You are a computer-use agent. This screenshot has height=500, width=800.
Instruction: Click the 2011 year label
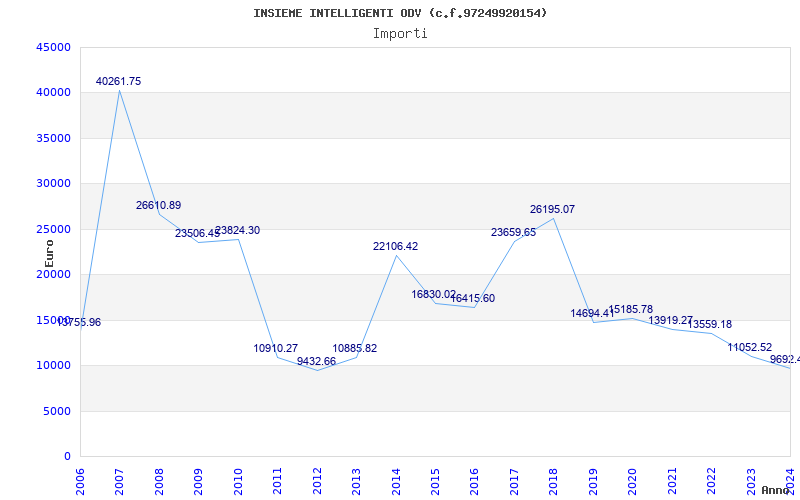point(277,481)
